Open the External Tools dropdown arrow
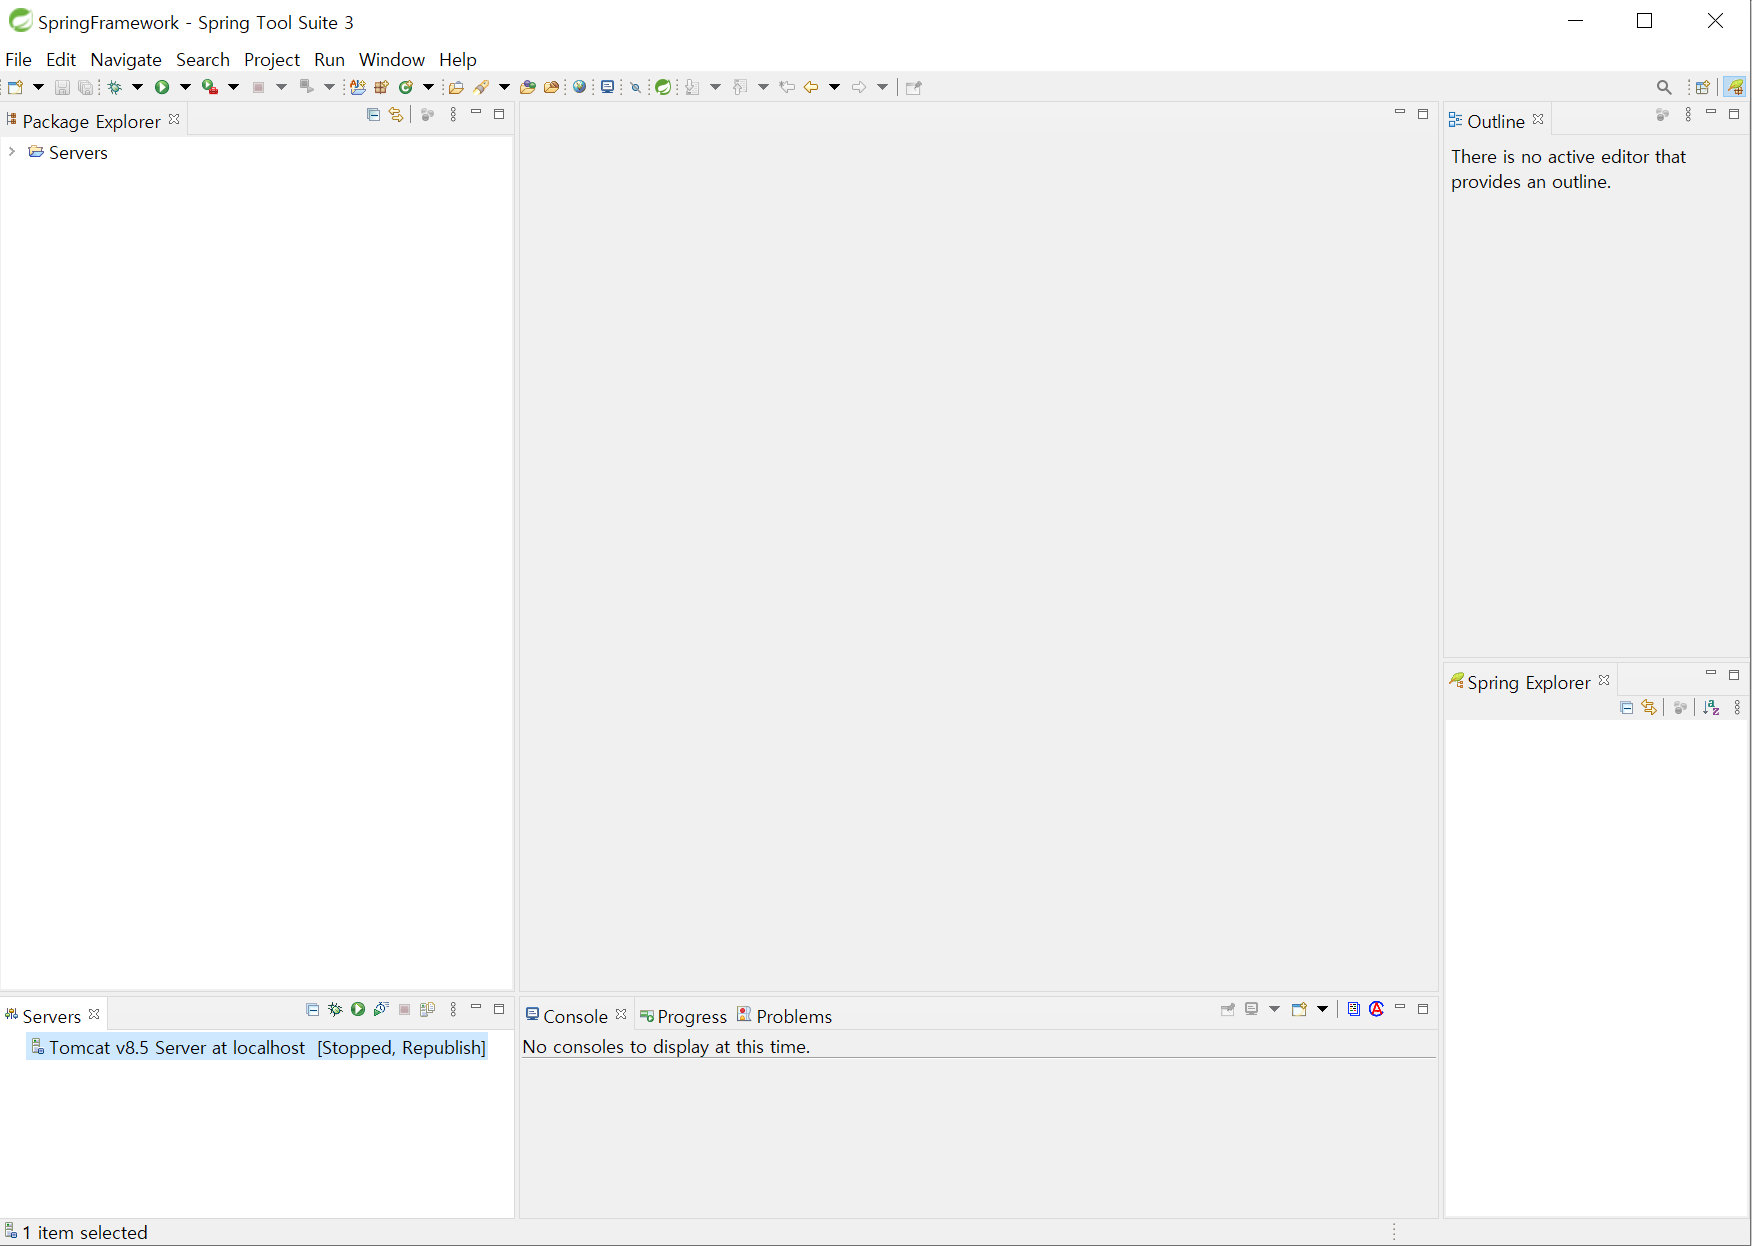 pyautogui.click(x=234, y=87)
